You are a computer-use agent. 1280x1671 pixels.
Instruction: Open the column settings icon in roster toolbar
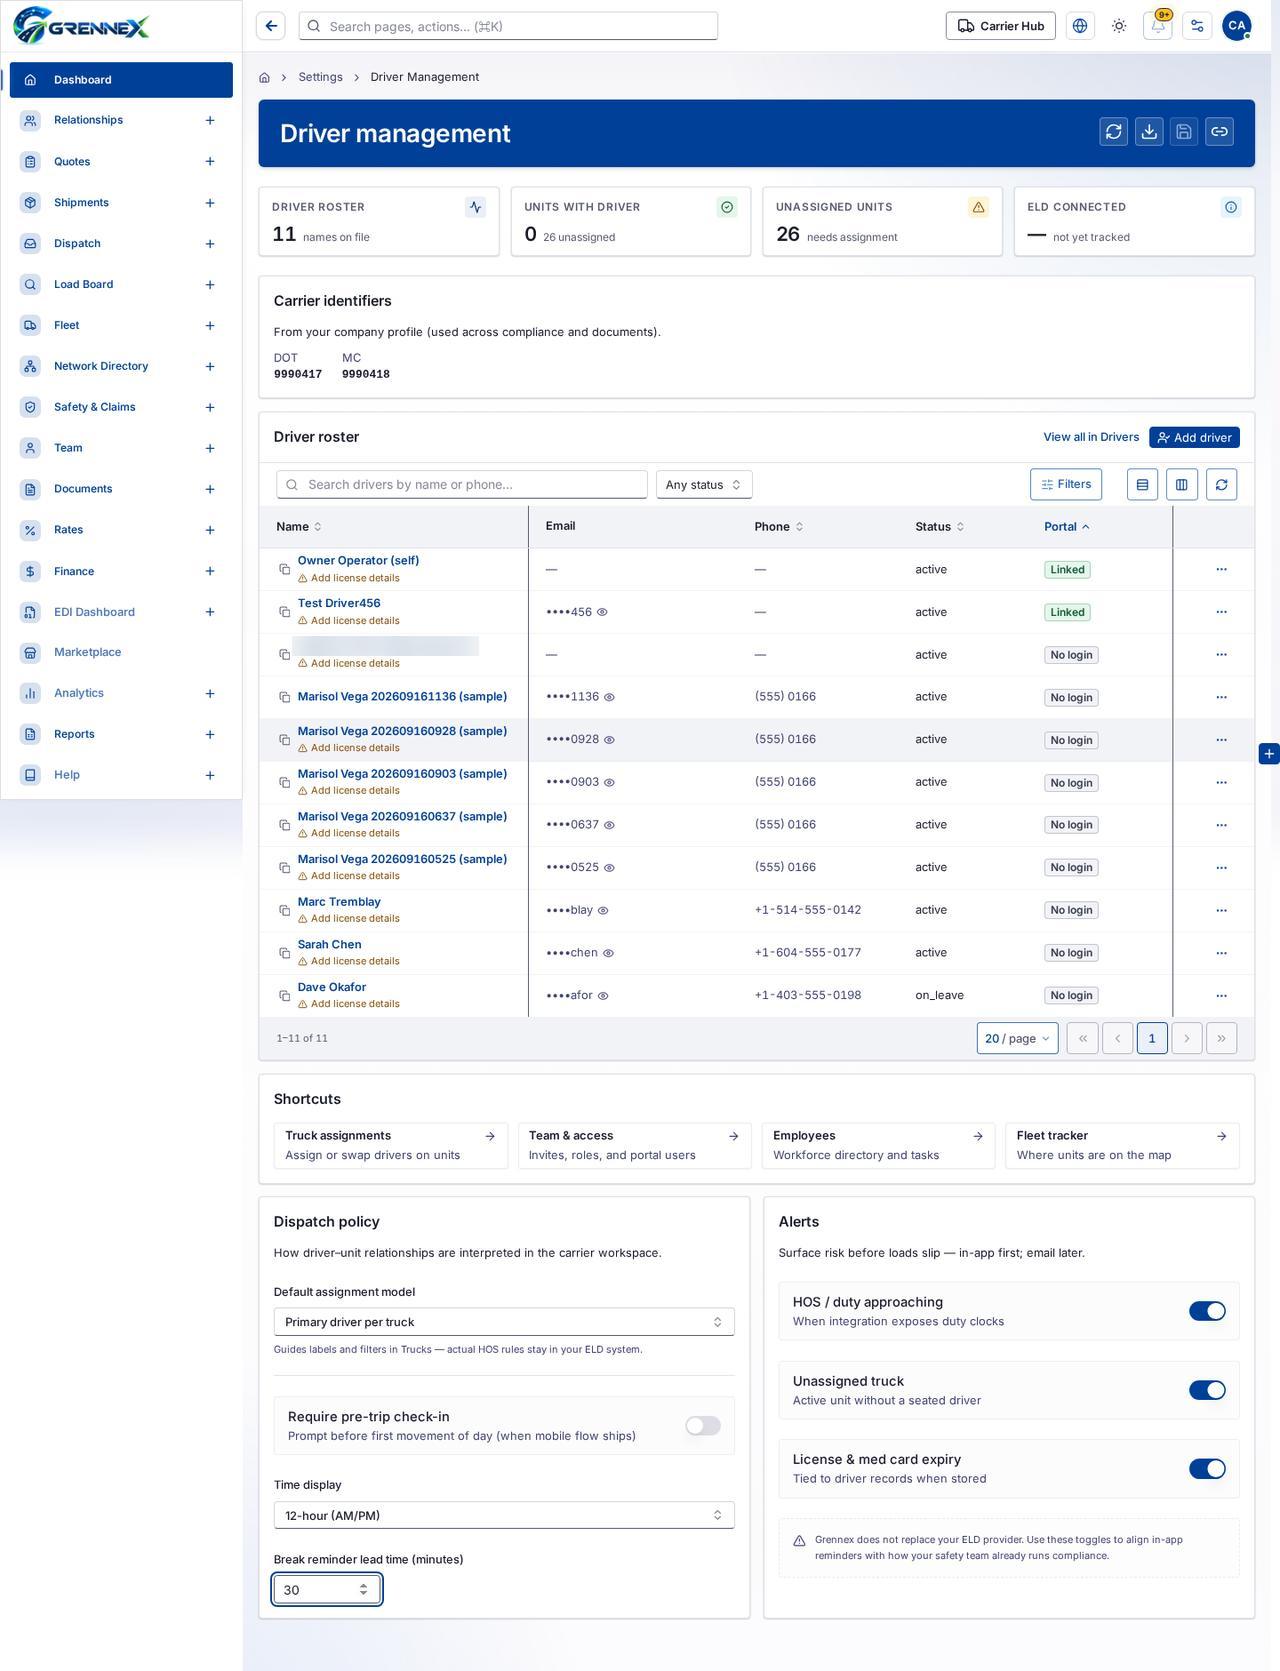tap(1182, 484)
